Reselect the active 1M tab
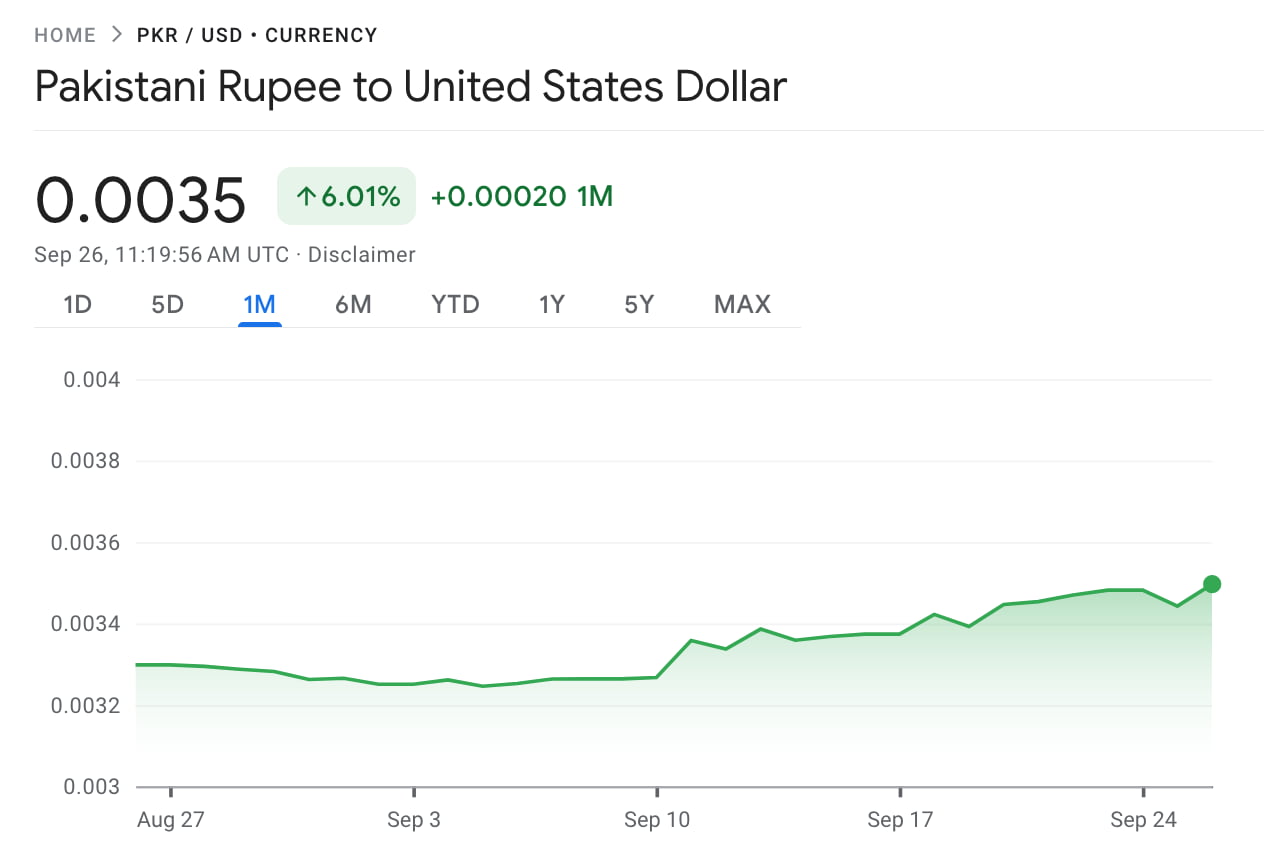 click(260, 304)
